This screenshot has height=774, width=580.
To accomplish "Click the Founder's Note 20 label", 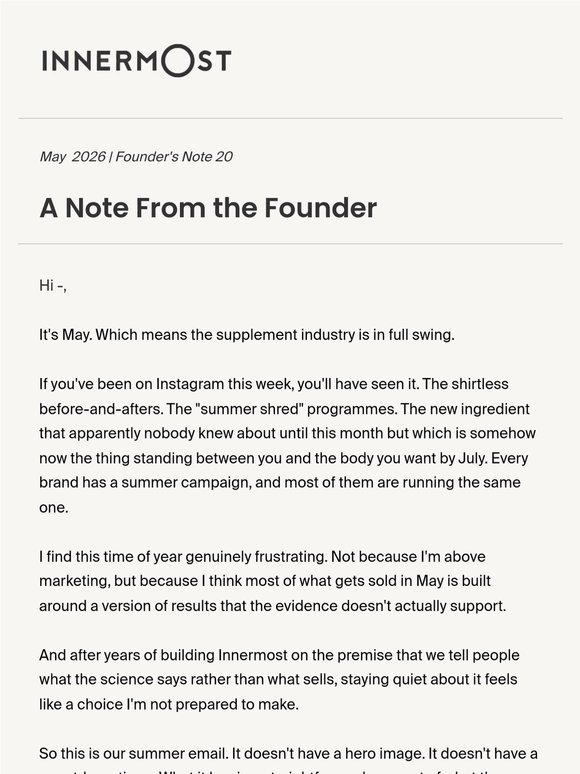I will point(174,156).
